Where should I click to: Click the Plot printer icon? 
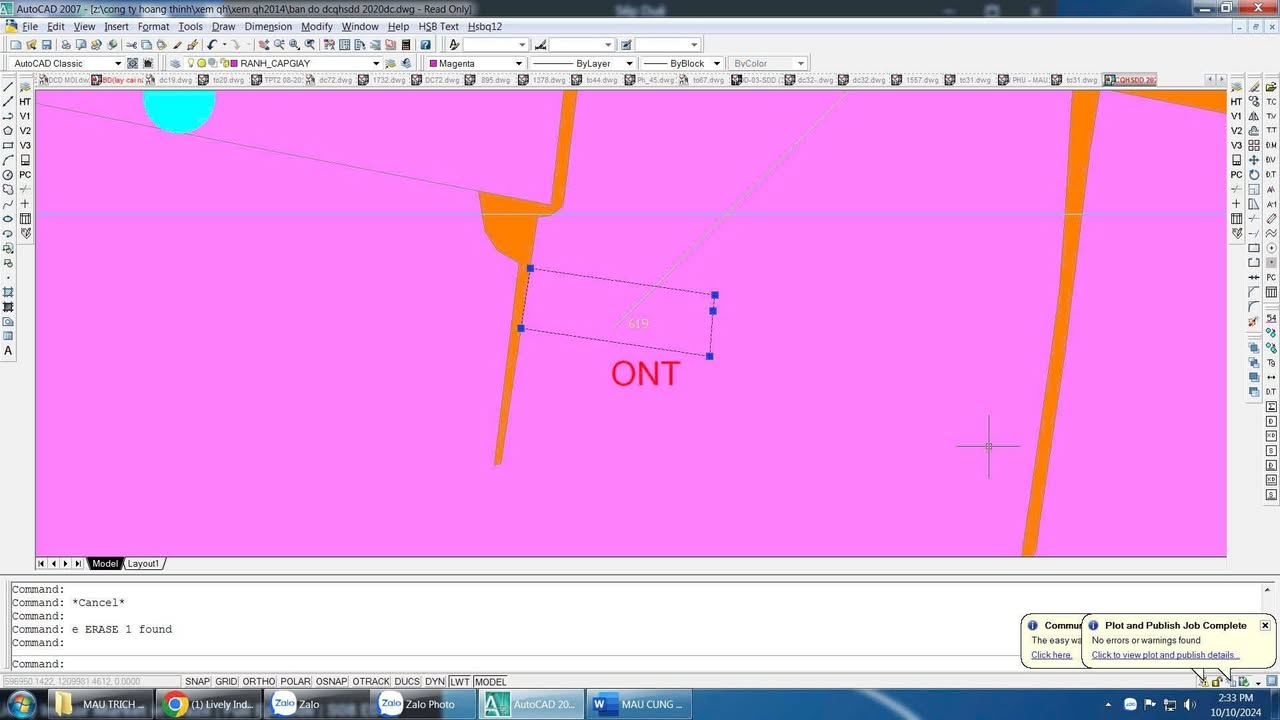pyautogui.click(x=66, y=45)
